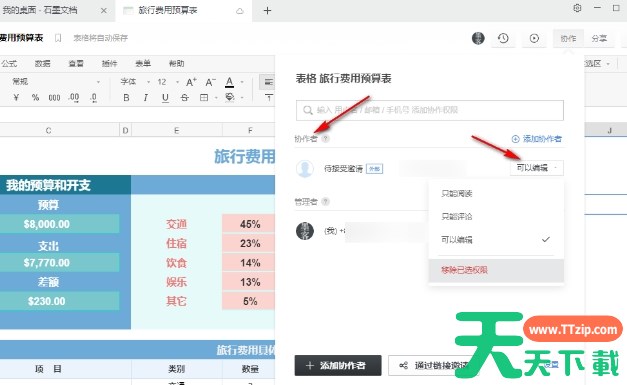Open the settings gear icon
The image size is (627, 385).
coord(577,8)
